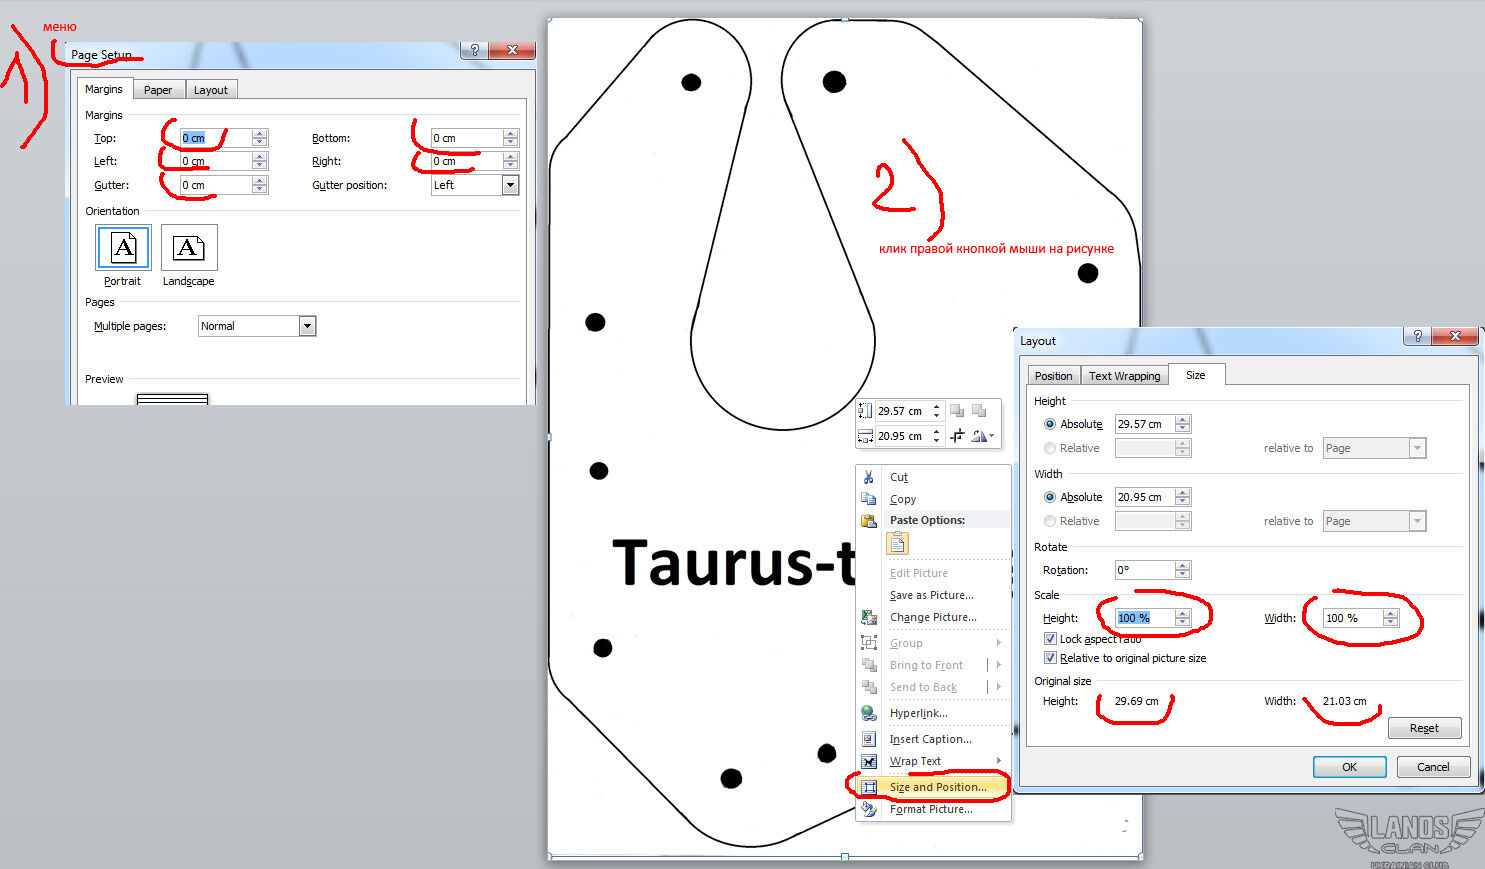Click the Reset button
1485x869 pixels.
(x=1424, y=728)
